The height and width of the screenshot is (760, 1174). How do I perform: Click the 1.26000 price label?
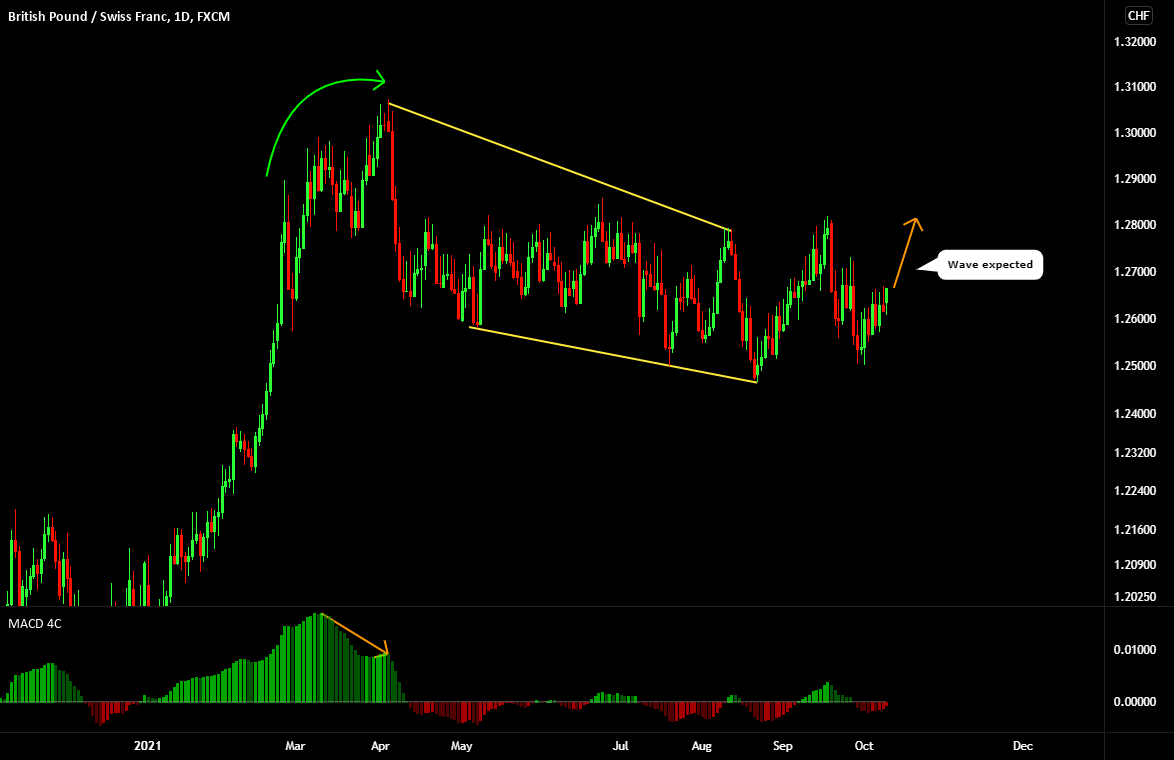click(1134, 318)
